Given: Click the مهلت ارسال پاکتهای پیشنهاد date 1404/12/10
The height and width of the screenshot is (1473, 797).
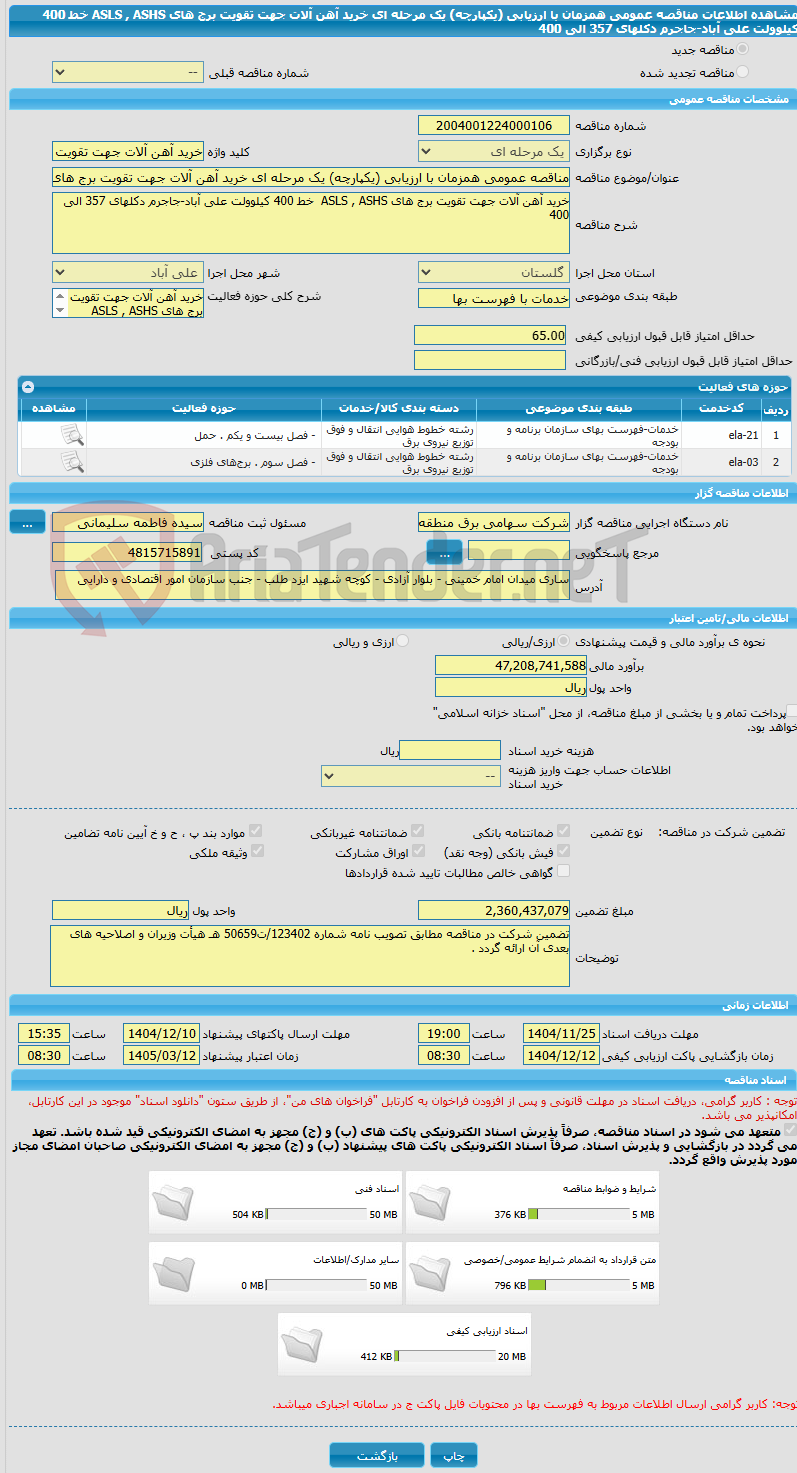Looking at the screenshot, I should pos(161,1033).
